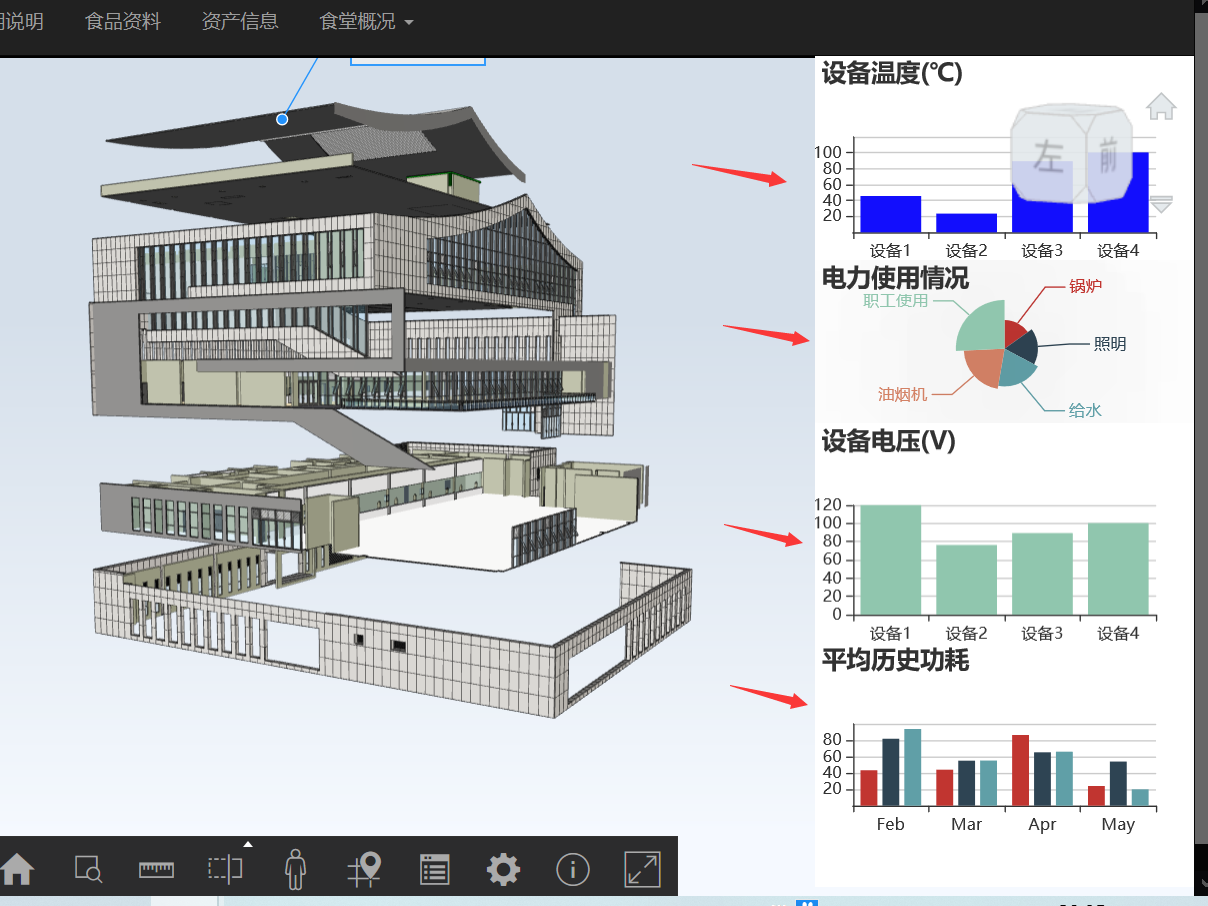Viewport: 1208px width, 906px height.
Task: Switch to the 使用说明 tab
Action: (21, 21)
